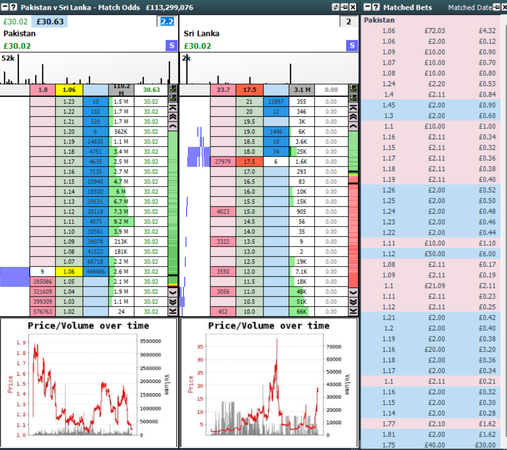
Task: Click the S button next to Sri Lanka
Action: click(352, 46)
